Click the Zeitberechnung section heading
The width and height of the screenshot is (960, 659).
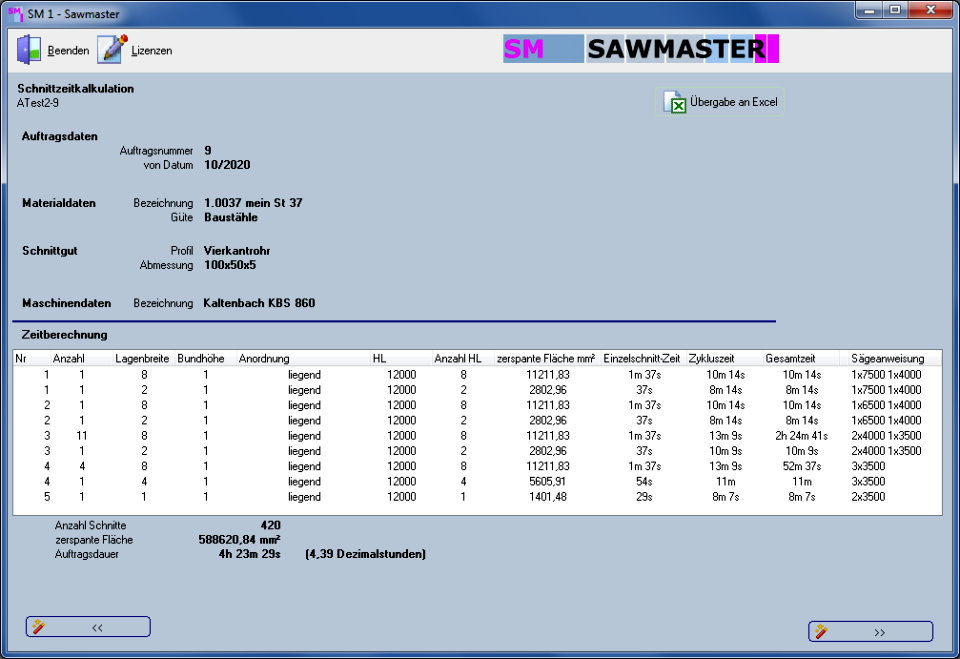(64, 334)
